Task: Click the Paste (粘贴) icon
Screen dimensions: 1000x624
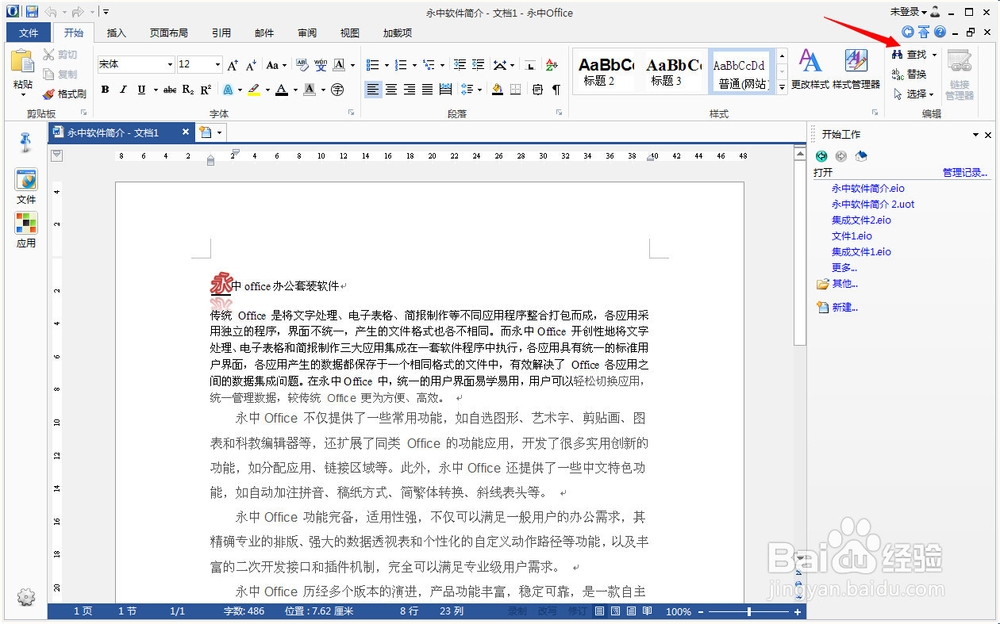Action: (23, 62)
